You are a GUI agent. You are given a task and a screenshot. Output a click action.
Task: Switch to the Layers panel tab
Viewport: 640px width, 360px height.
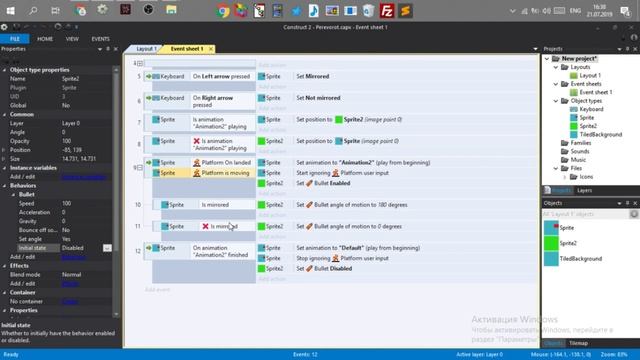(x=584, y=191)
